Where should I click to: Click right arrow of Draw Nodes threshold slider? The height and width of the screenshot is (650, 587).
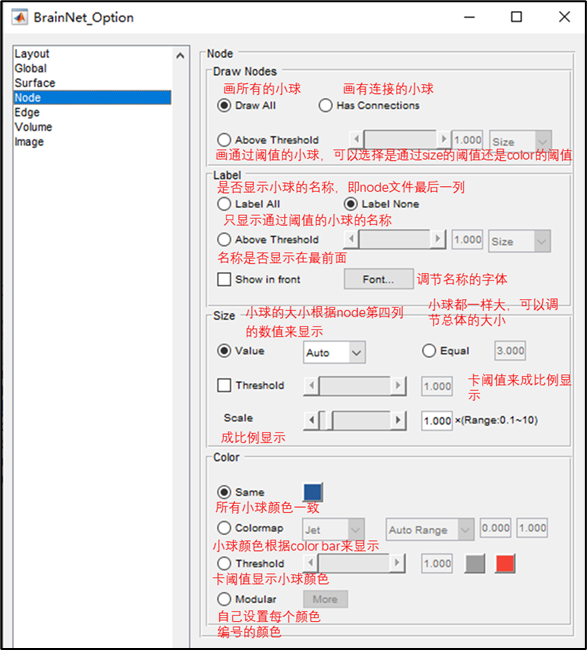click(443, 139)
